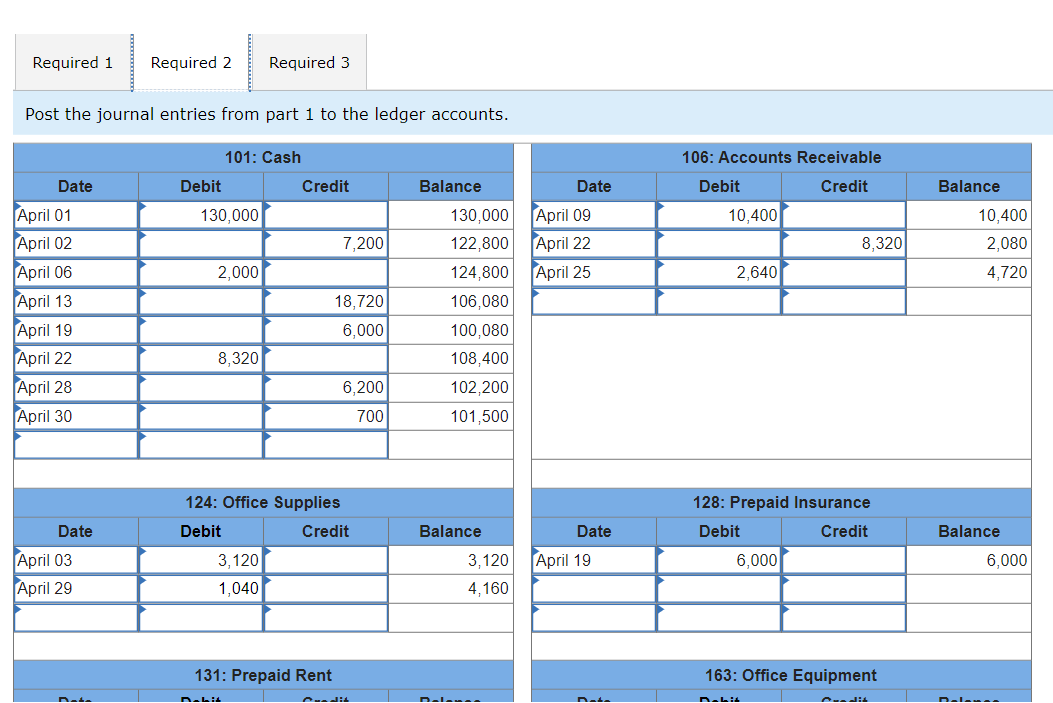Switch to the Required 3 tab
This screenshot has width=1053, height=703.
pyautogui.click(x=309, y=62)
